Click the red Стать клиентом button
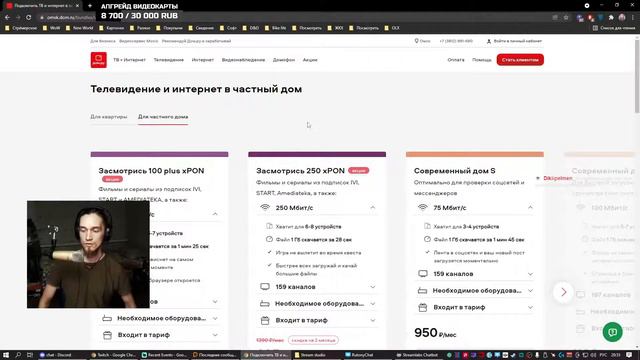 point(520,60)
